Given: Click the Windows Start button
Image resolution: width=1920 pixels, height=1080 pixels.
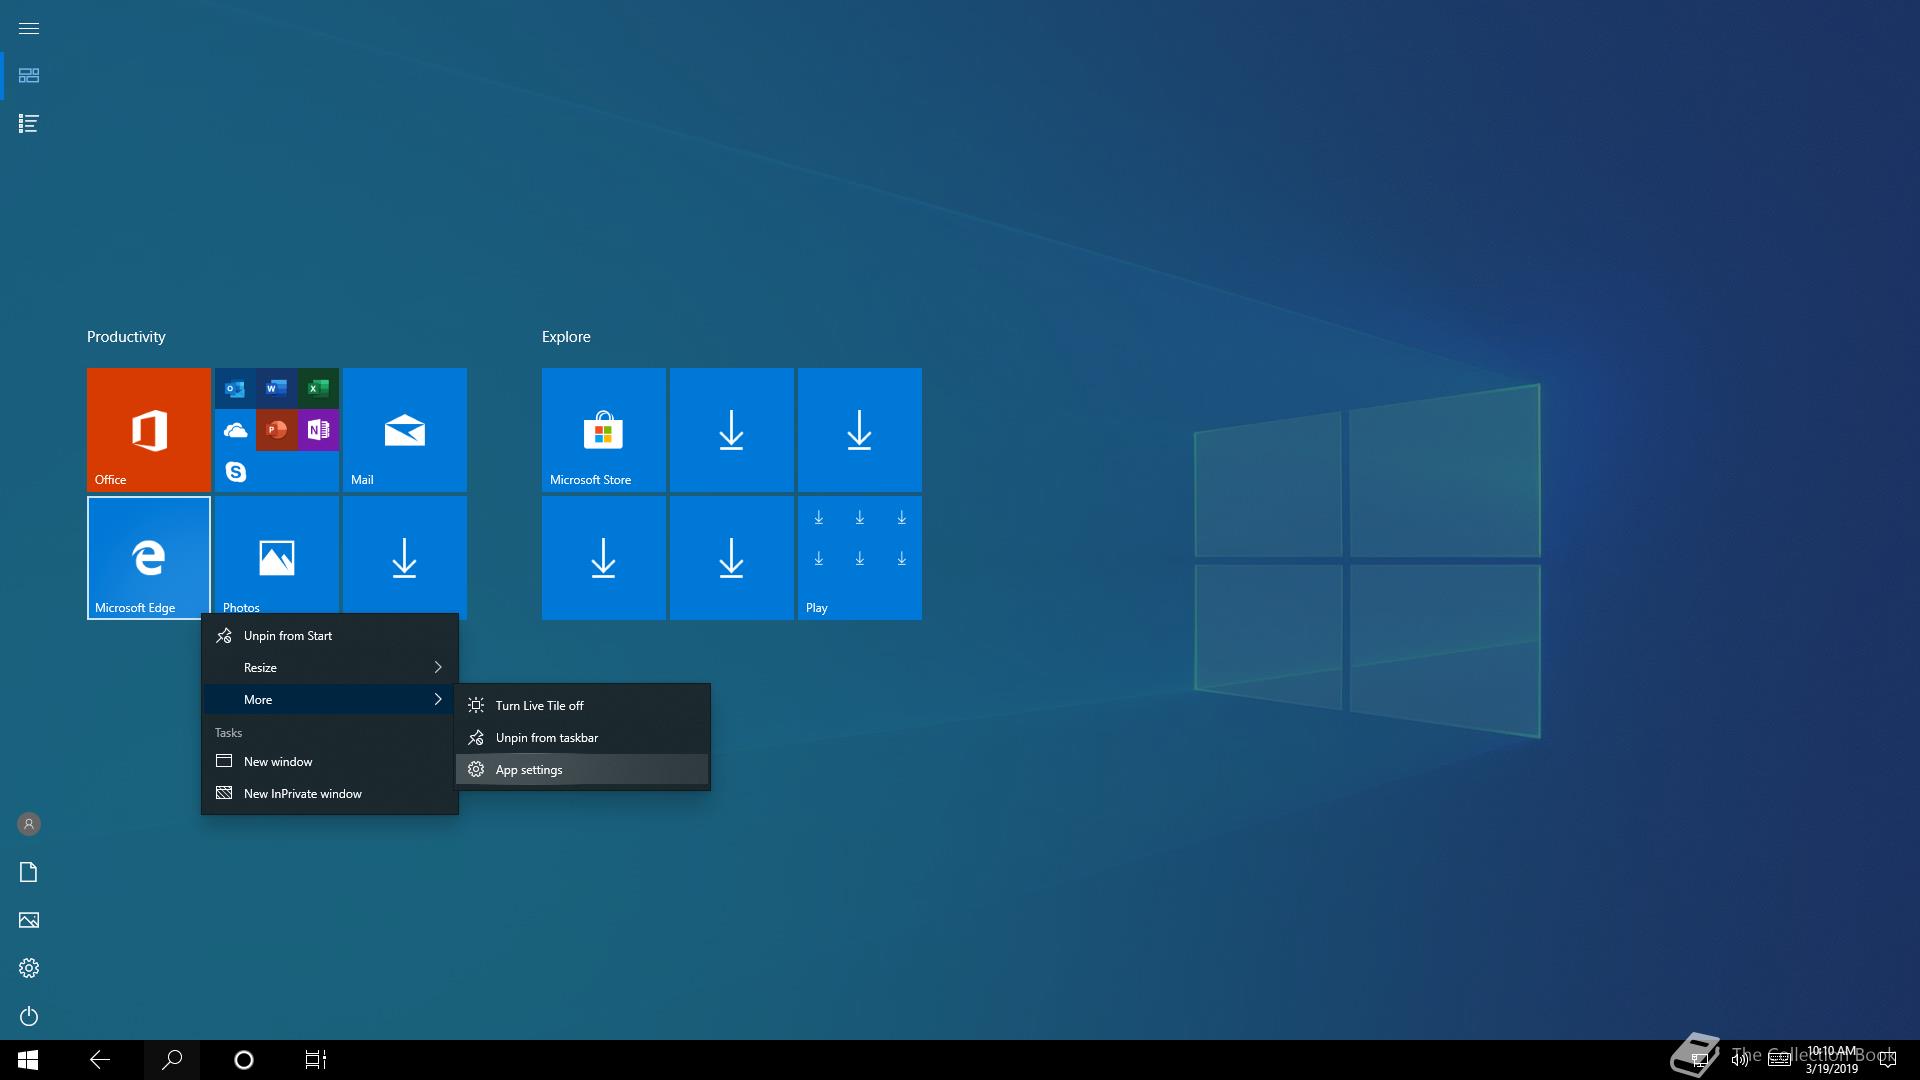Looking at the screenshot, I should click(x=28, y=1060).
